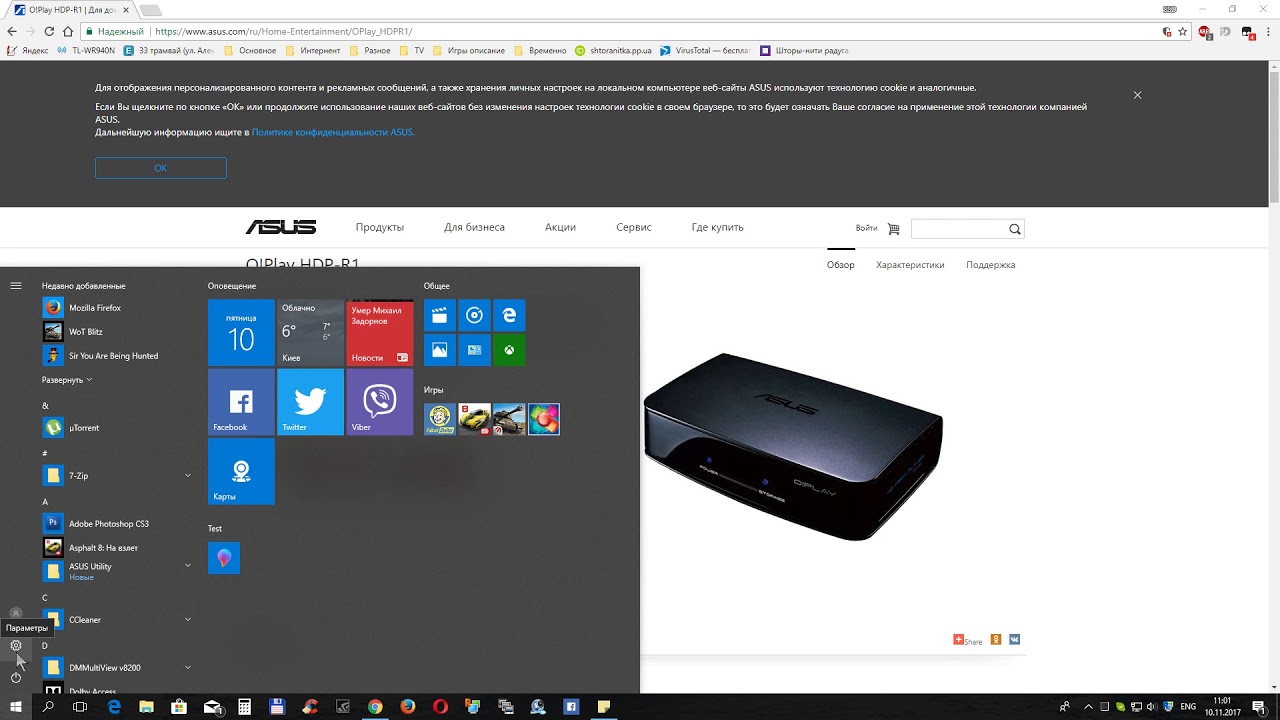Viewport: 1280px width, 720px height.
Task: Open the Где купить menu item
Action: [717, 227]
